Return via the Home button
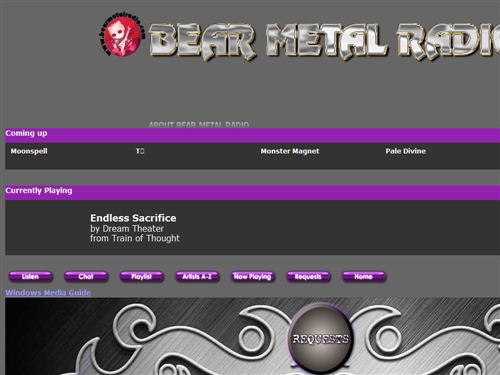The height and width of the screenshot is (375, 500). (x=364, y=277)
